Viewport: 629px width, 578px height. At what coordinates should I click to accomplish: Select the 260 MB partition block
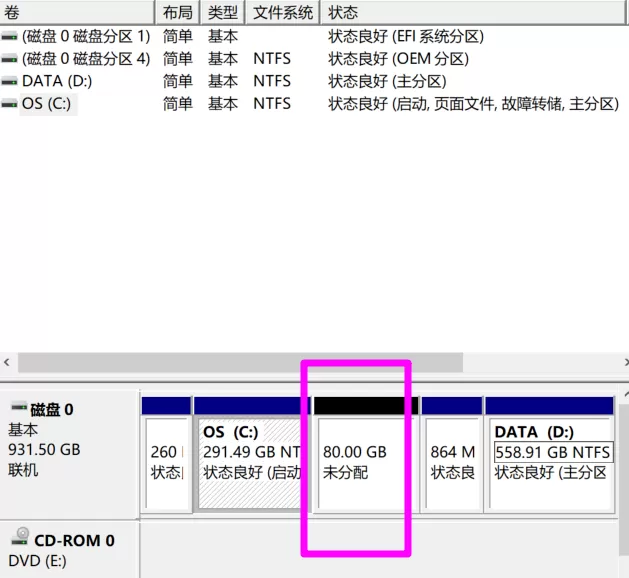click(x=166, y=455)
